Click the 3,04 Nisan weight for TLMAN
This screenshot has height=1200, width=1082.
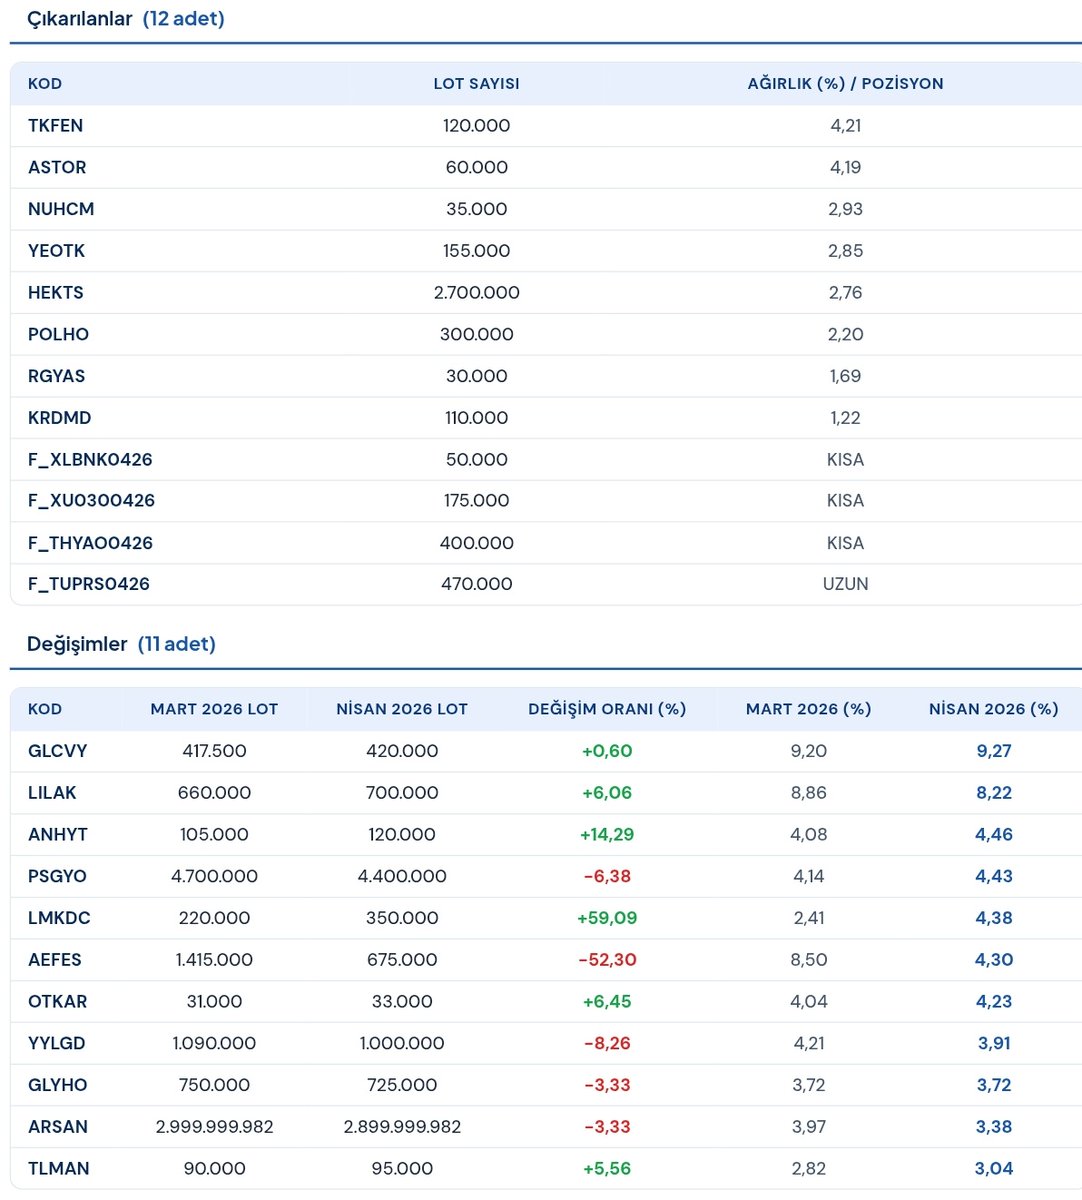tap(994, 1168)
